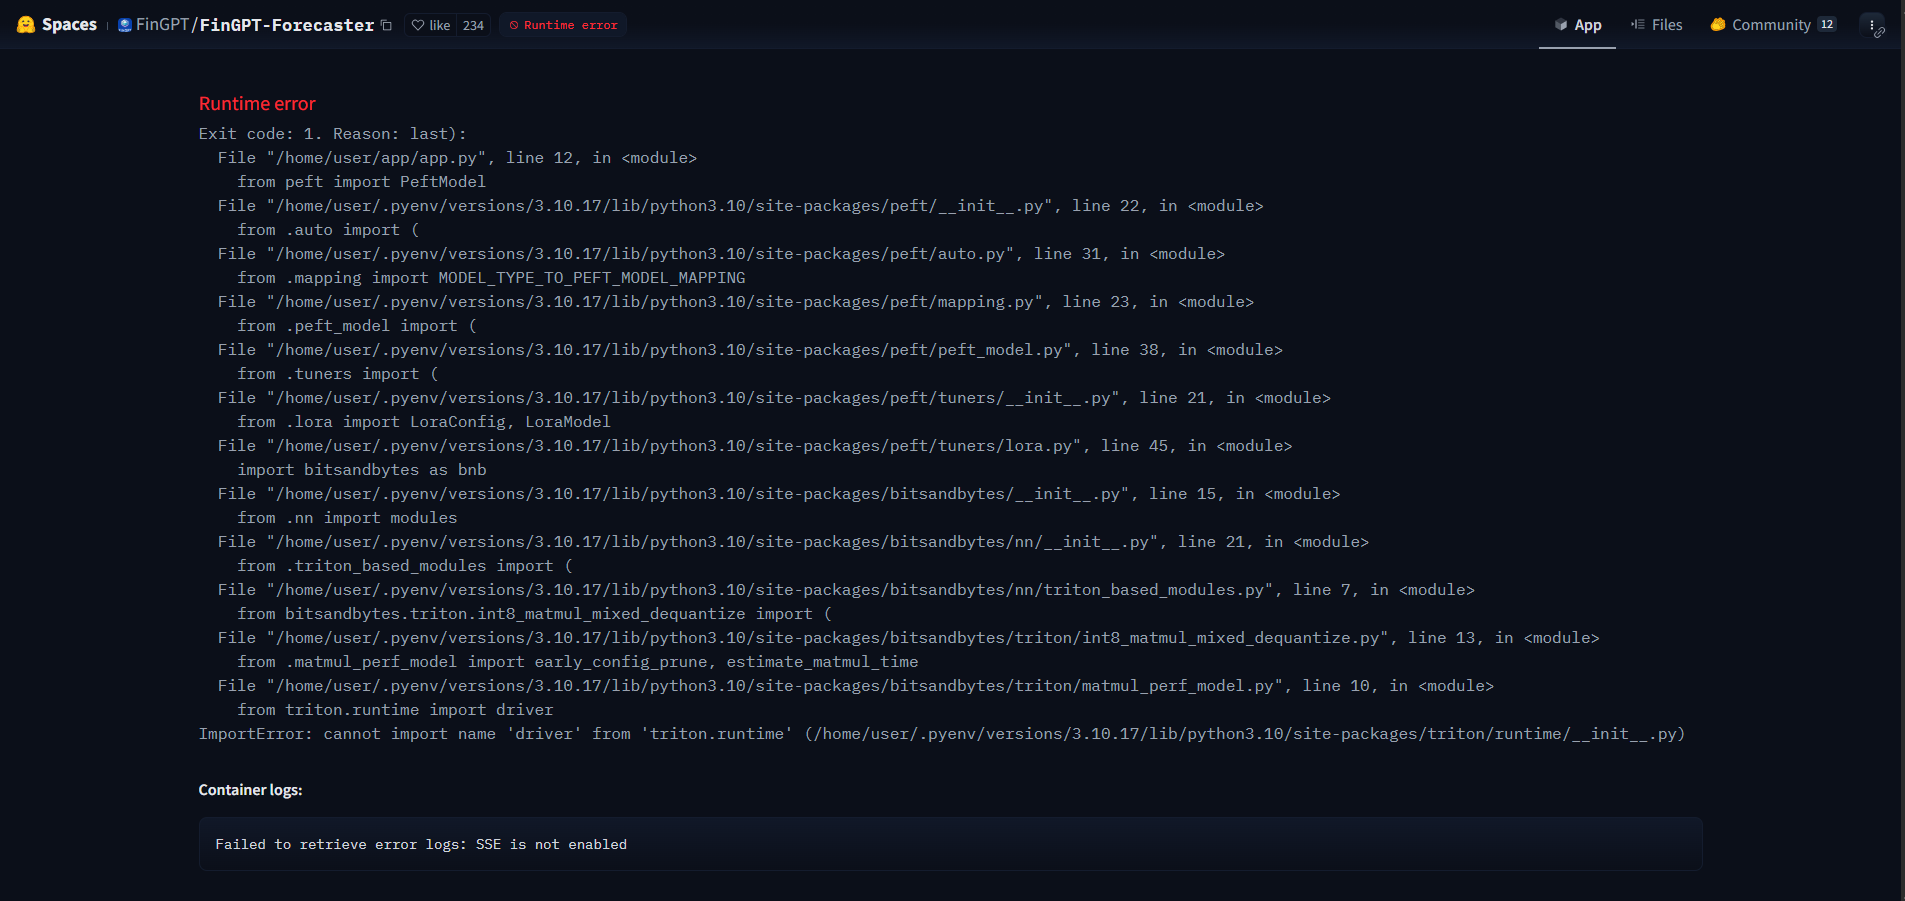The width and height of the screenshot is (1905, 901).
Task: Click 'from .lora import LoraConfig, LoraModel' line
Action: tap(424, 422)
